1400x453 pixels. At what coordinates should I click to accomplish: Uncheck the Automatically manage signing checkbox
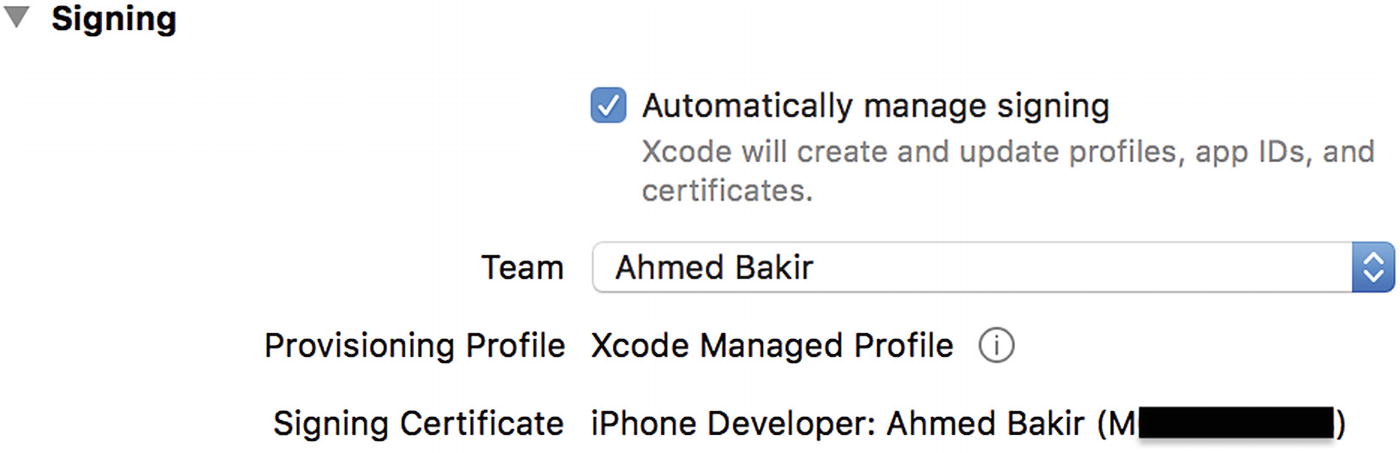(x=608, y=105)
